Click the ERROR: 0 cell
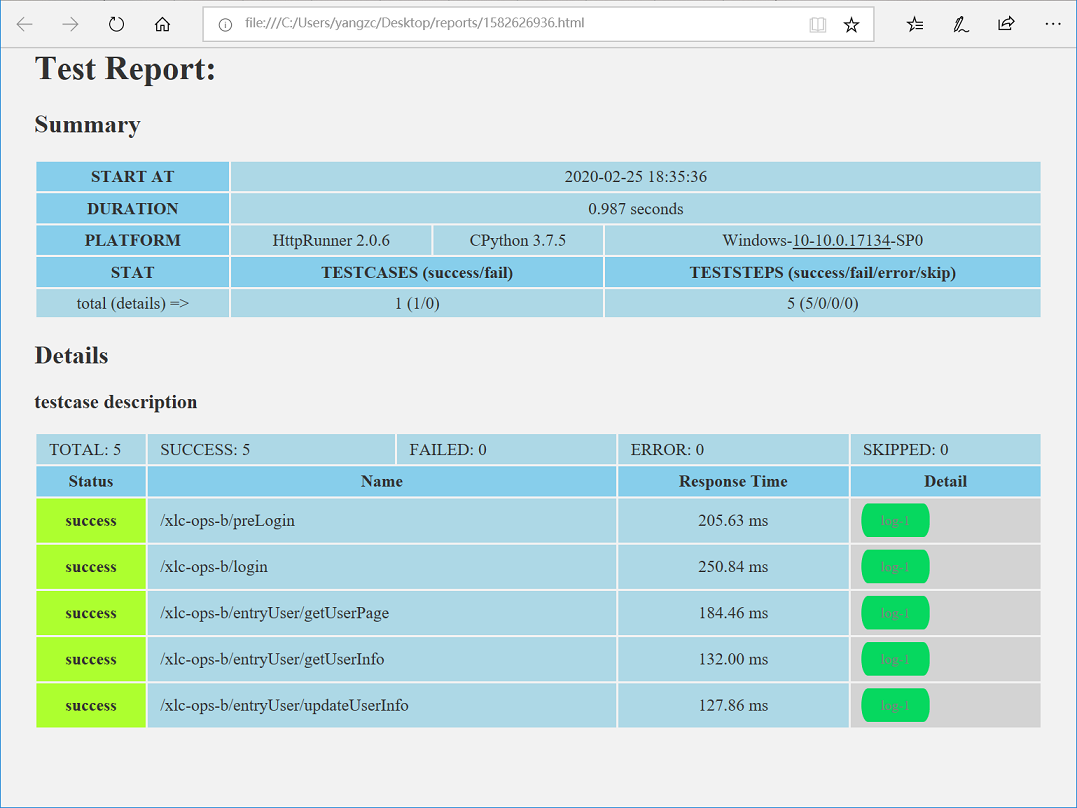1077x808 pixels. coord(734,449)
